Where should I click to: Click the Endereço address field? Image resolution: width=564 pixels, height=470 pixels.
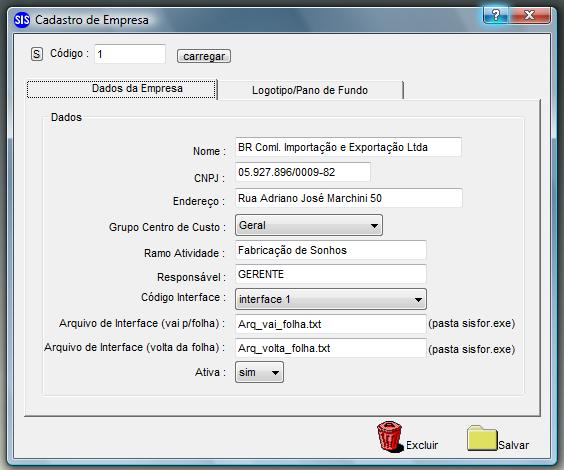click(x=349, y=198)
